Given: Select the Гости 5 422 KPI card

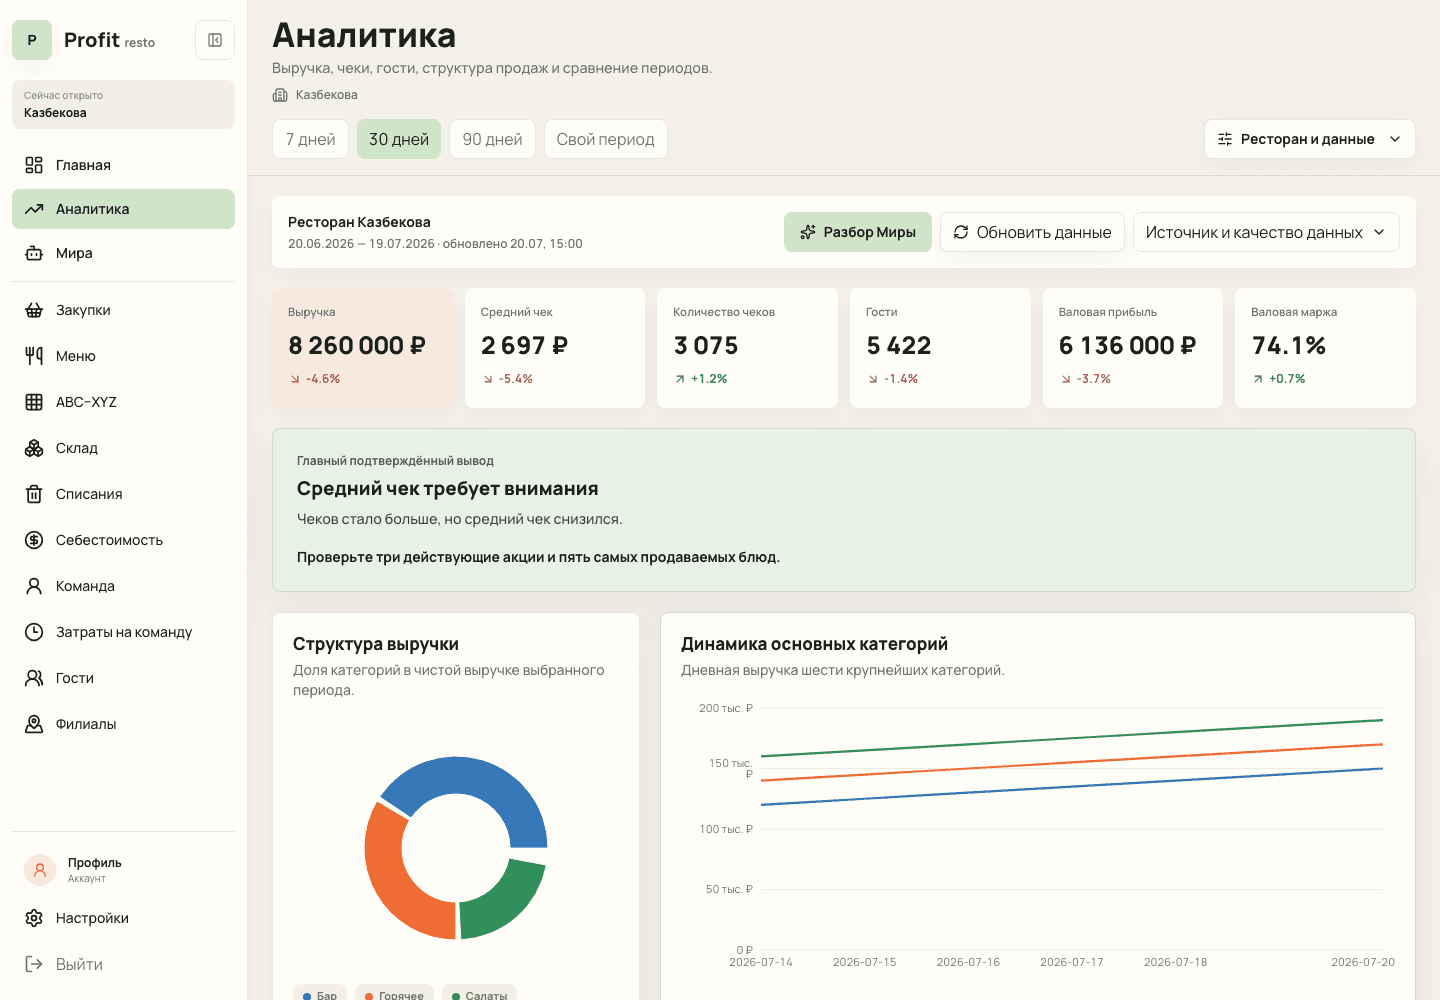Looking at the screenshot, I should point(940,348).
